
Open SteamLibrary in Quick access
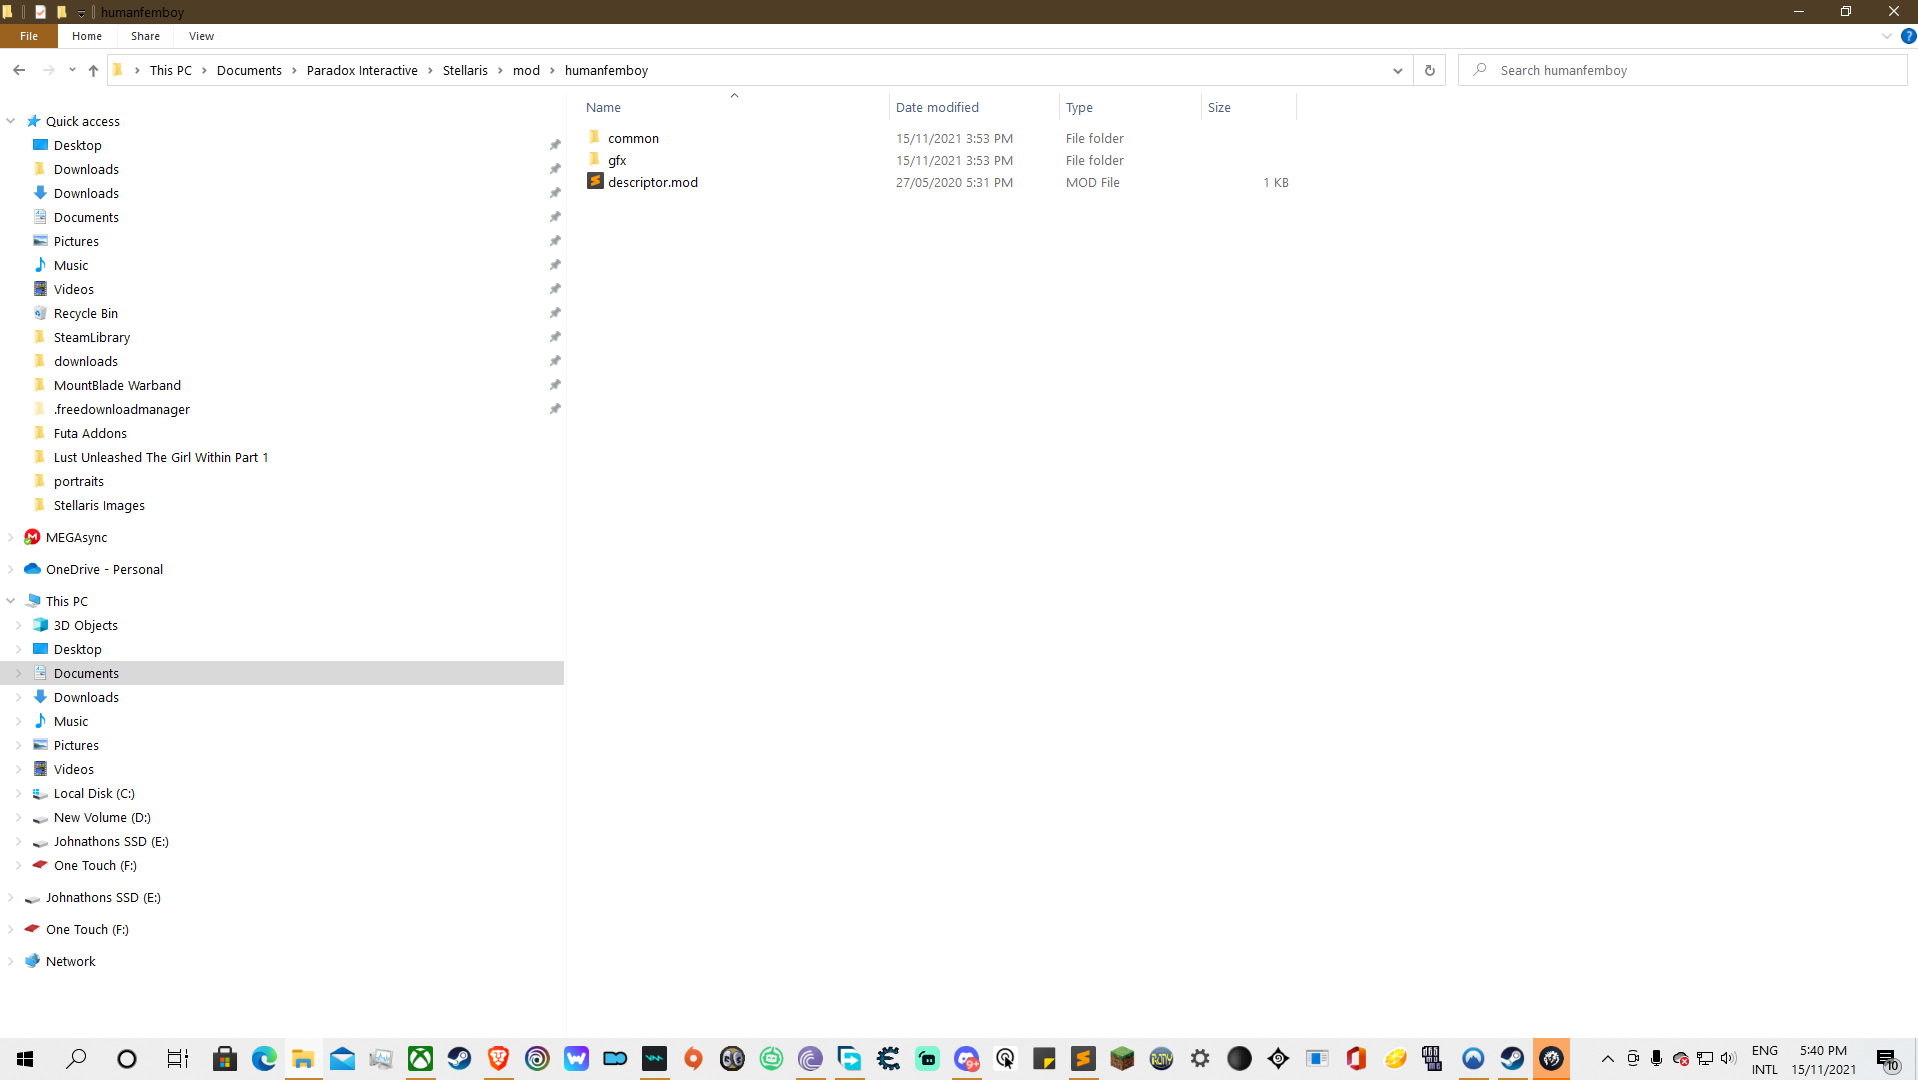92,337
